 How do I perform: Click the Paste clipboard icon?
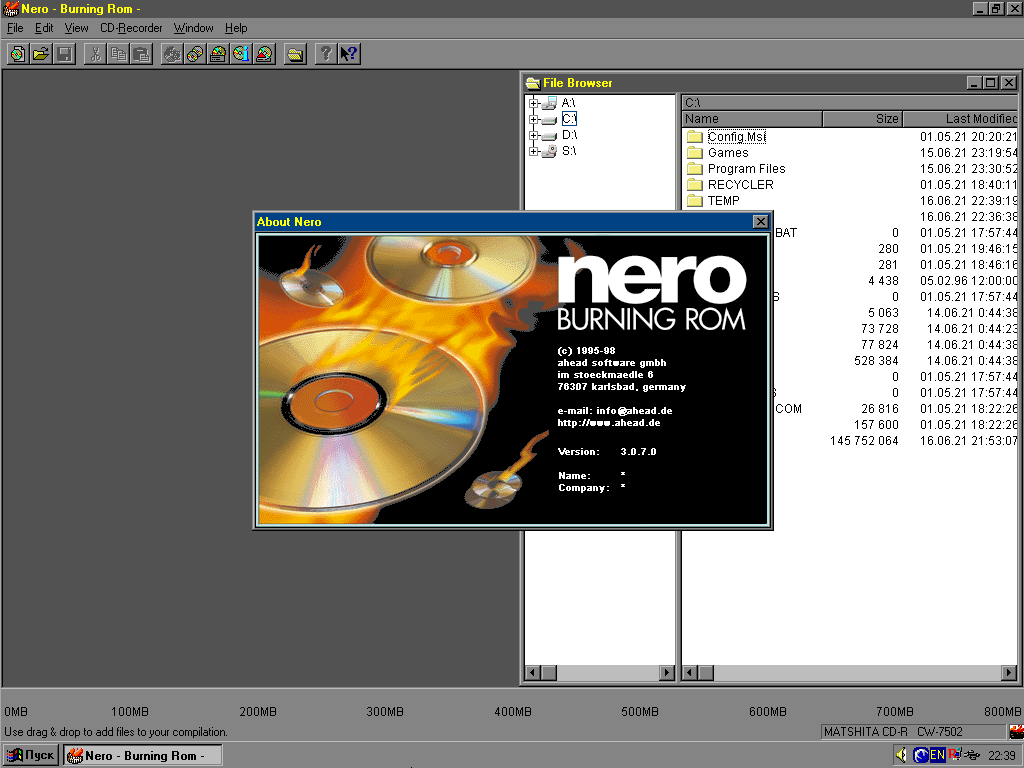[x=141, y=54]
